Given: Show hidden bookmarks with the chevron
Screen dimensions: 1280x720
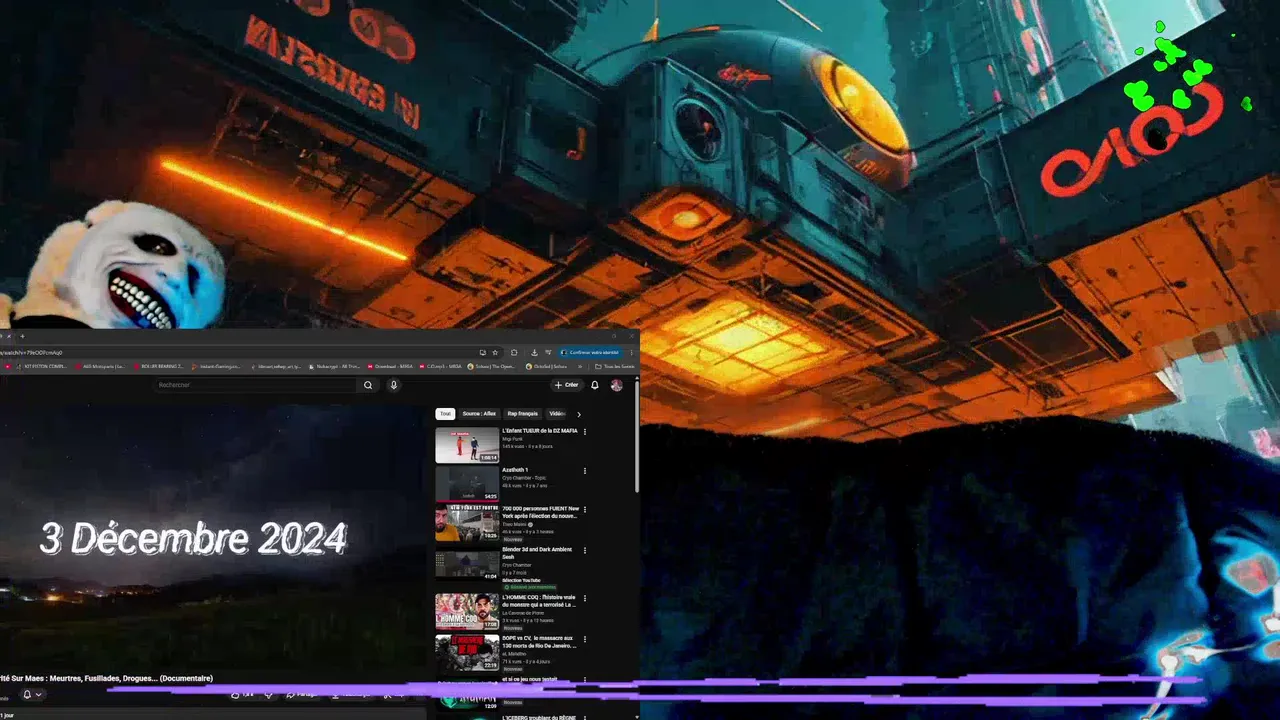Looking at the screenshot, I should click(582, 367).
